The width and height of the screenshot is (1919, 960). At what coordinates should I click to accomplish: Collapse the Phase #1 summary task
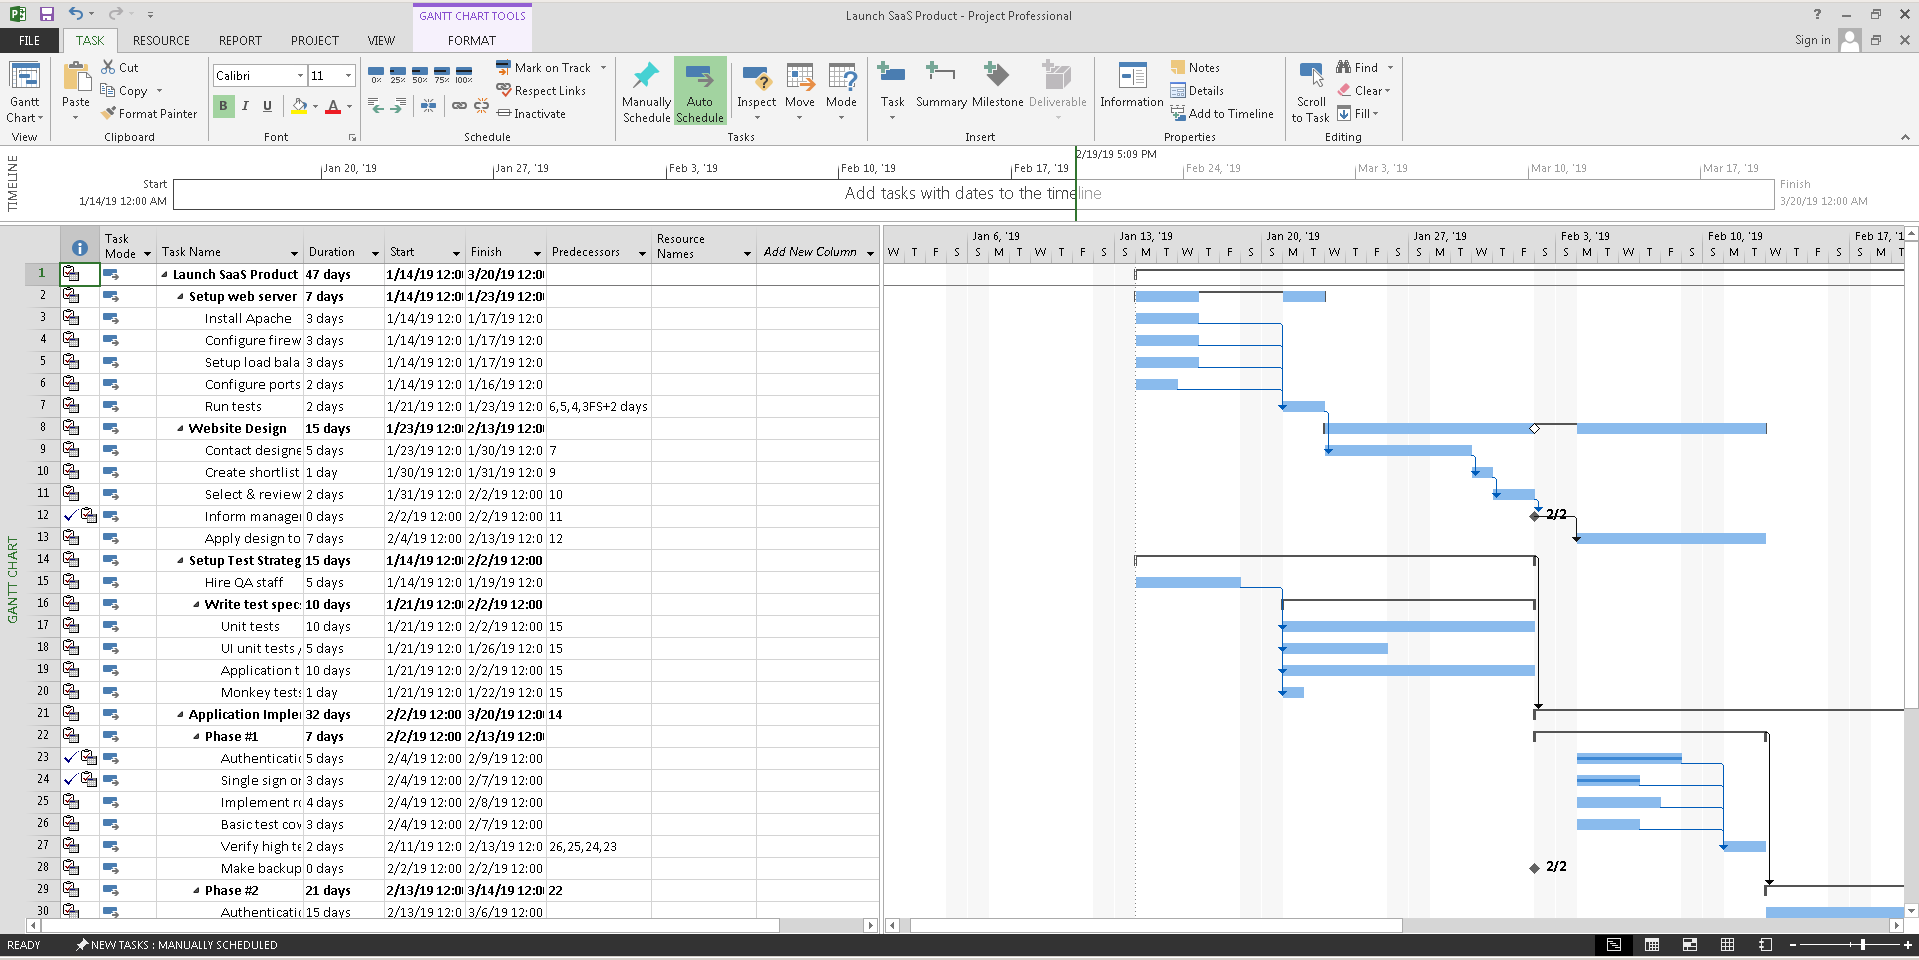click(x=196, y=737)
